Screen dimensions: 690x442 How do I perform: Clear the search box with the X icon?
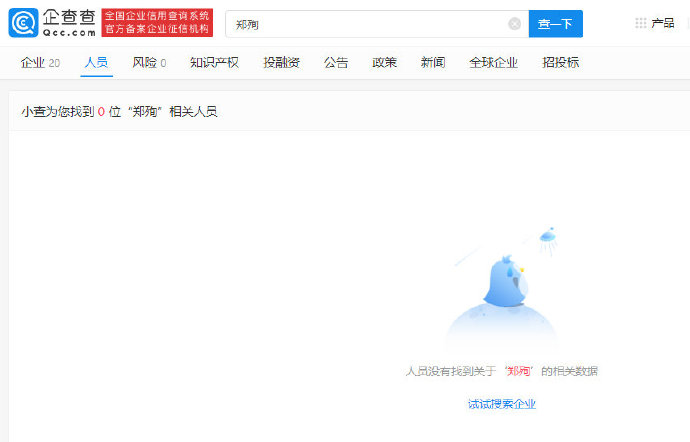pyautogui.click(x=514, y=24)
